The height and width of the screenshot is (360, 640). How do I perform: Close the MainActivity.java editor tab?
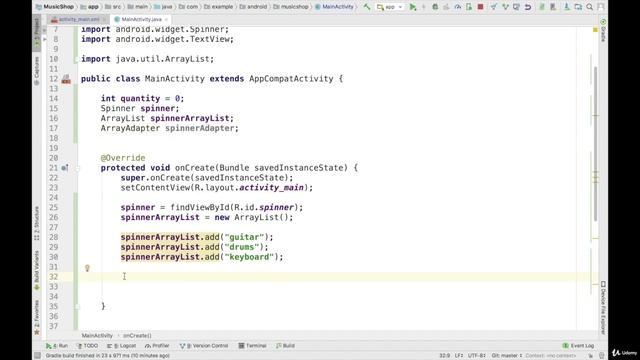[166, 20]
